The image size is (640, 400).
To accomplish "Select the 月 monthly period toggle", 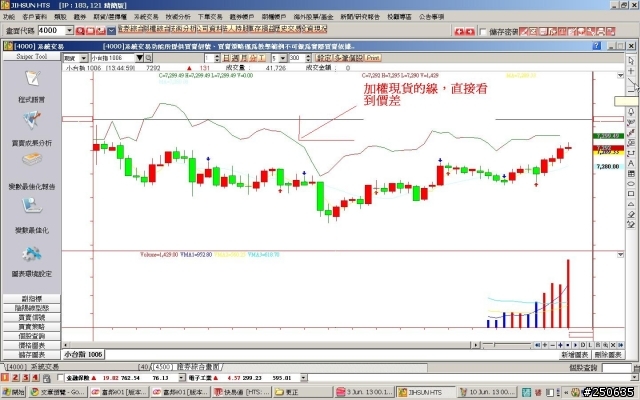I will point(244,58).
